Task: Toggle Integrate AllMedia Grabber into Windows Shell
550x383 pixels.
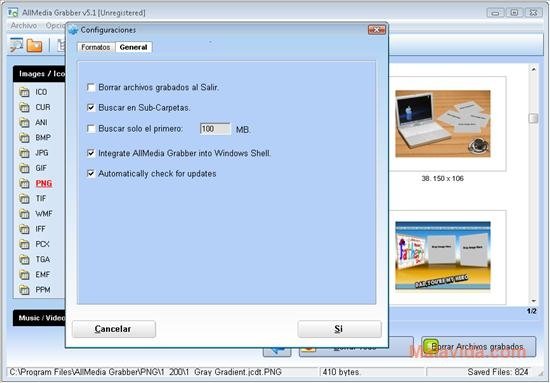Action: [x=91, y=153]
